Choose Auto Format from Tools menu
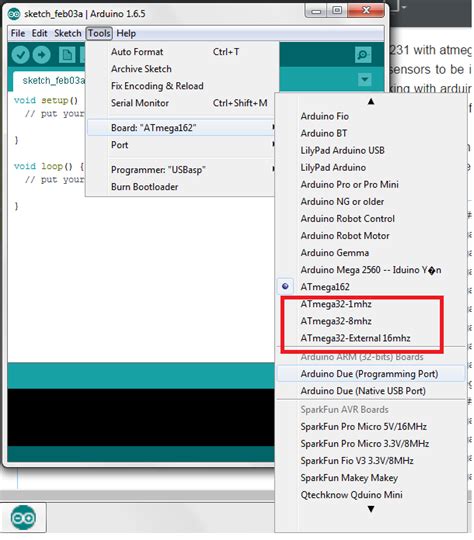The height and width of the screenshot is (540, 474). pos(181,52)
